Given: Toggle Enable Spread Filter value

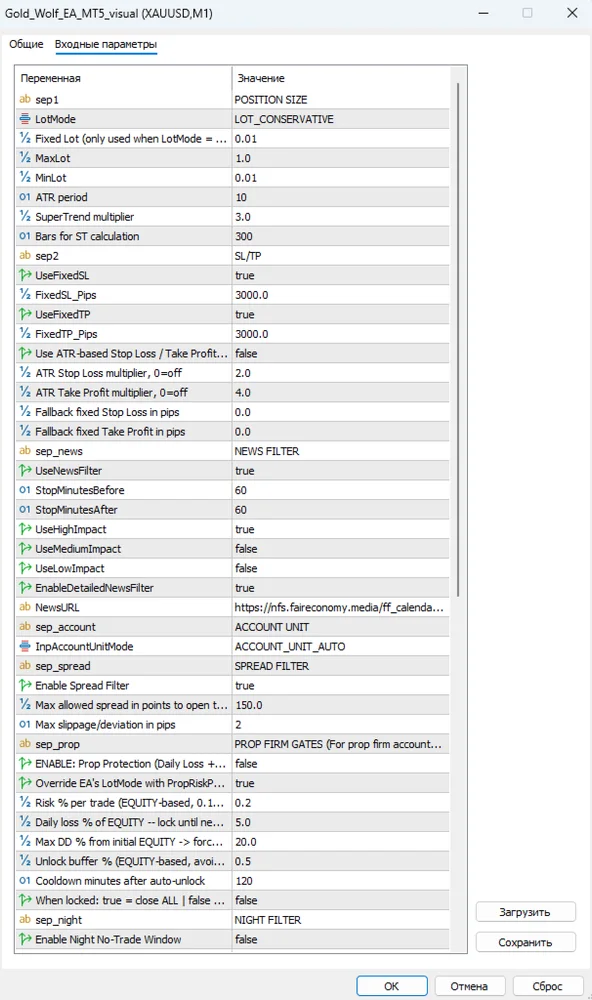Looking at the screenshot, I should (x=341, y=686).
